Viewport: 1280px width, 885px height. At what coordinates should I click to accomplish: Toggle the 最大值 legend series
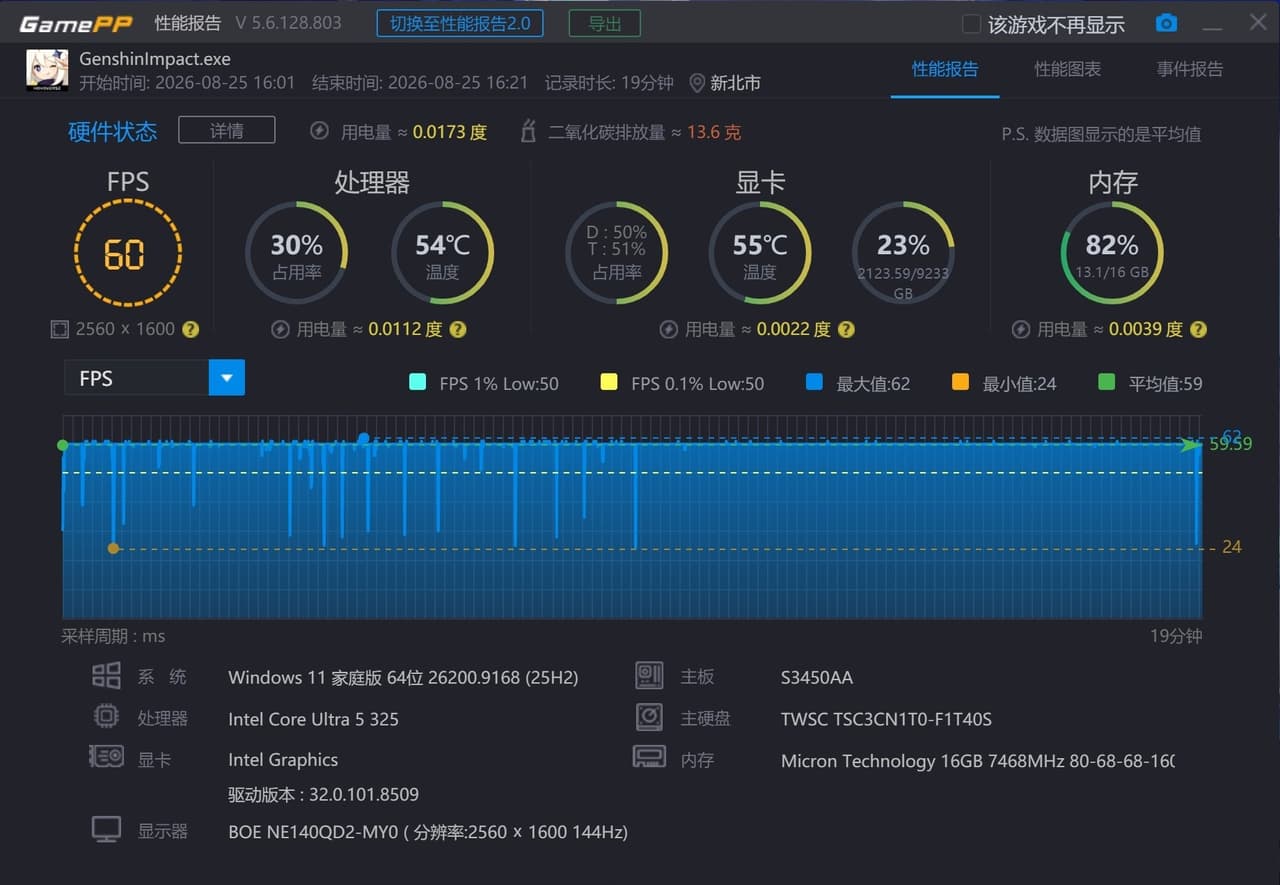pyautogui.click(x=858, y=383)
